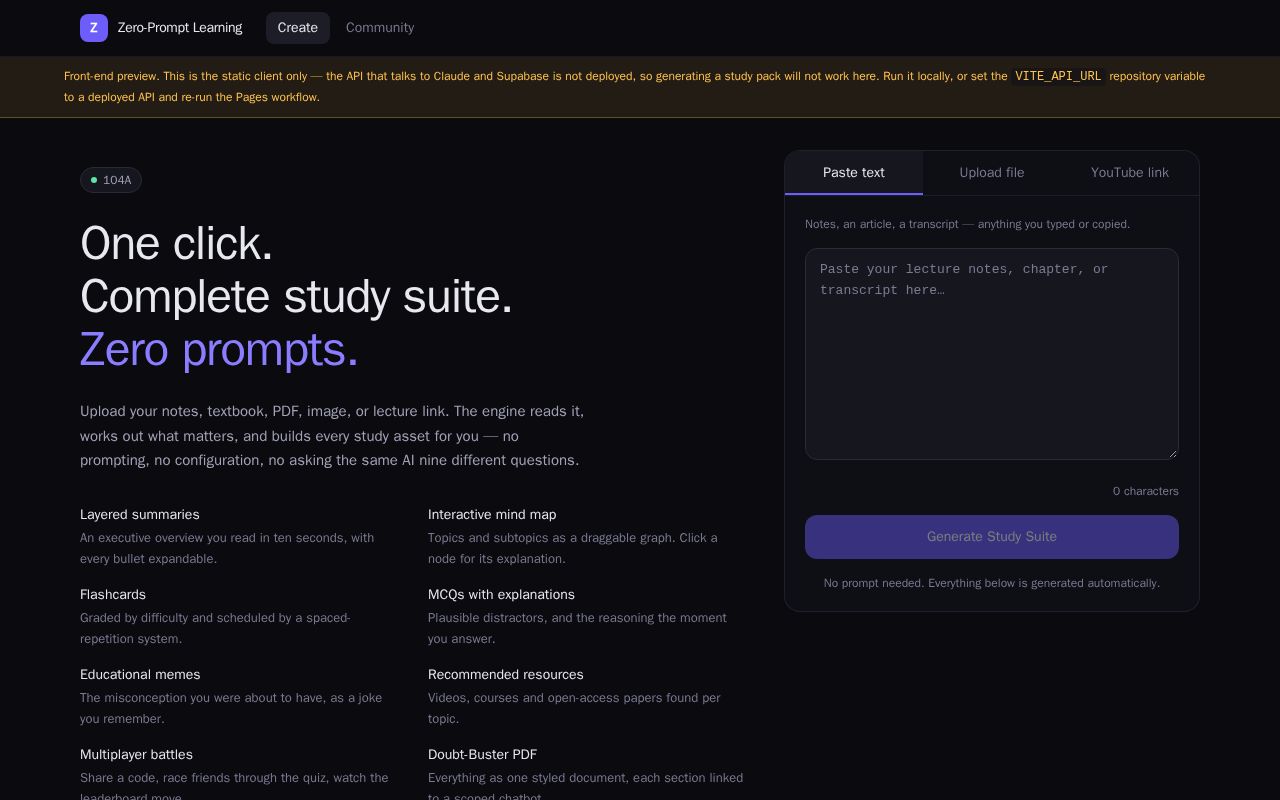
Task: Click the 'Layered summaries' feature heading
Action: coord(140,515)
